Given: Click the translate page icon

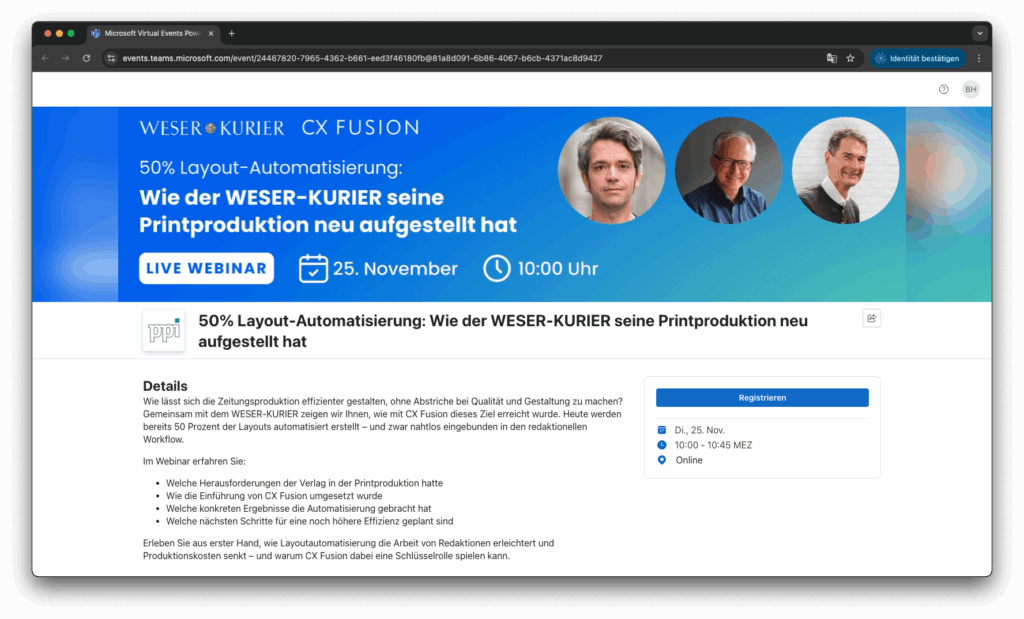Looking at the screenshot, I should pyautogui.click(x=831, y=58).
